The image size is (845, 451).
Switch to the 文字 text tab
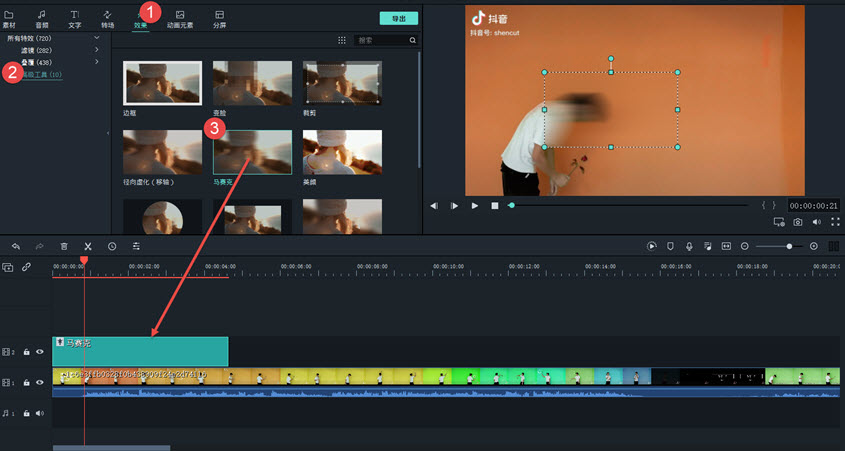(x=75, y=18)
